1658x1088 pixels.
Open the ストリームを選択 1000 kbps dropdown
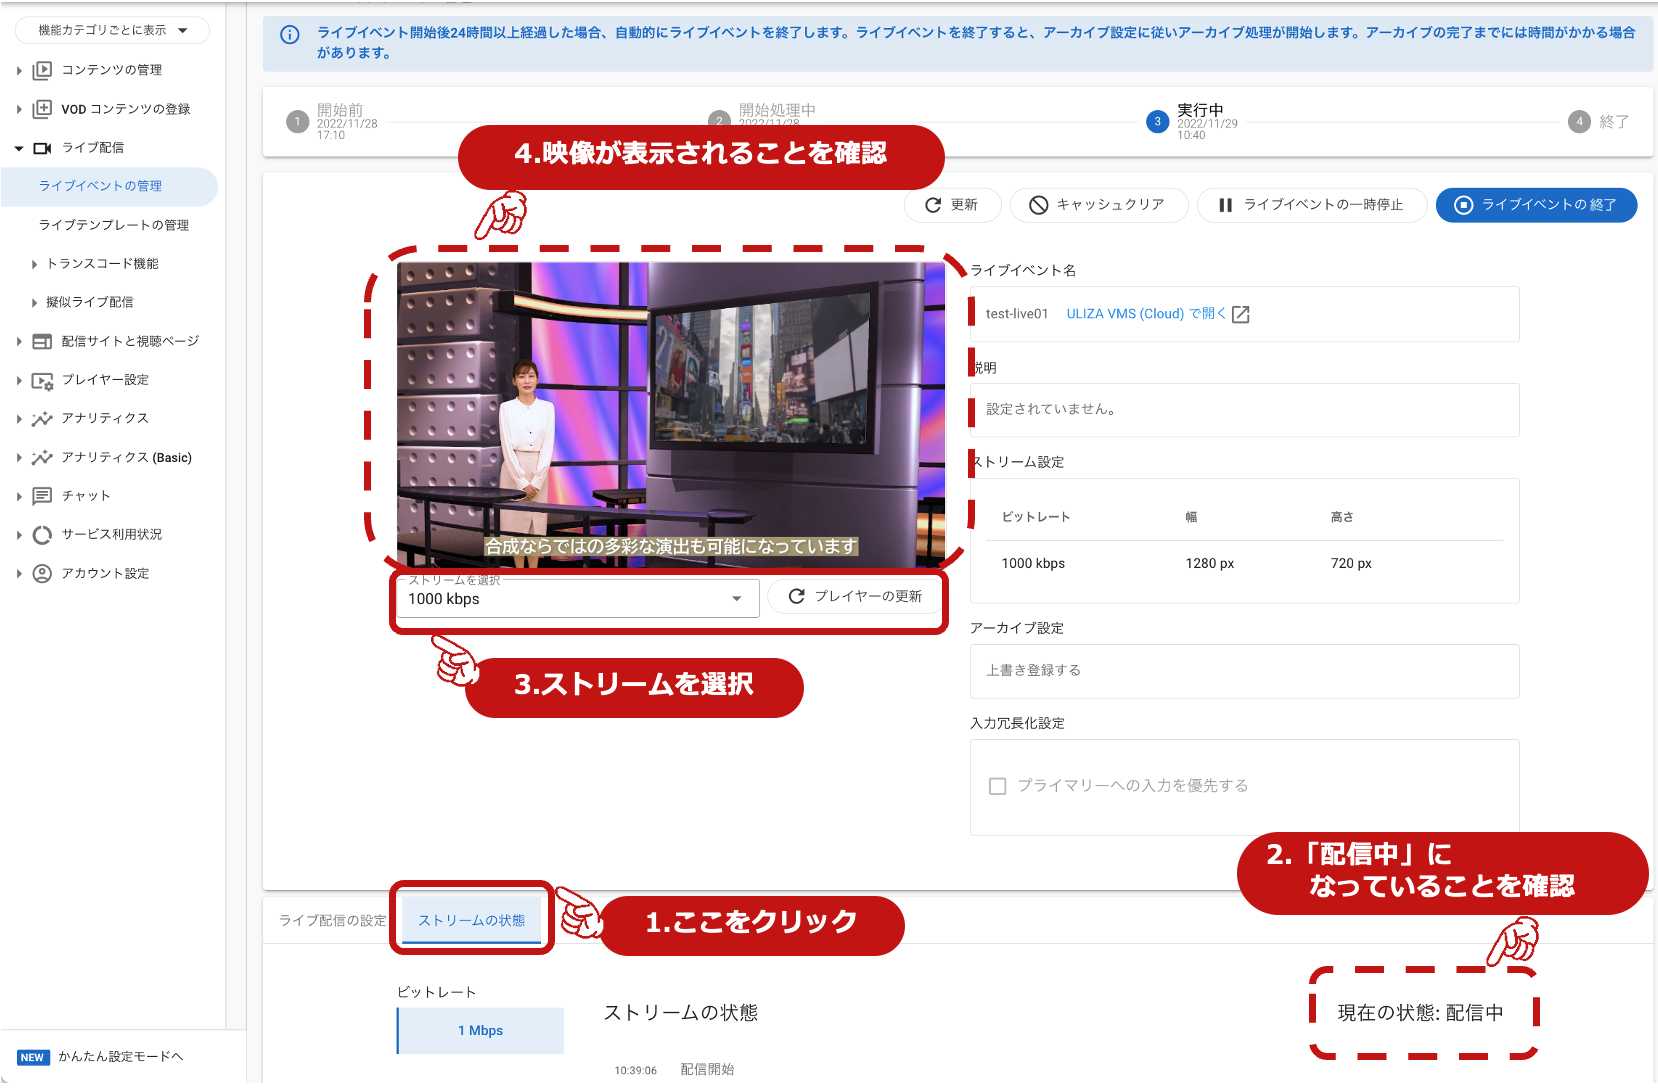[578, 599]
